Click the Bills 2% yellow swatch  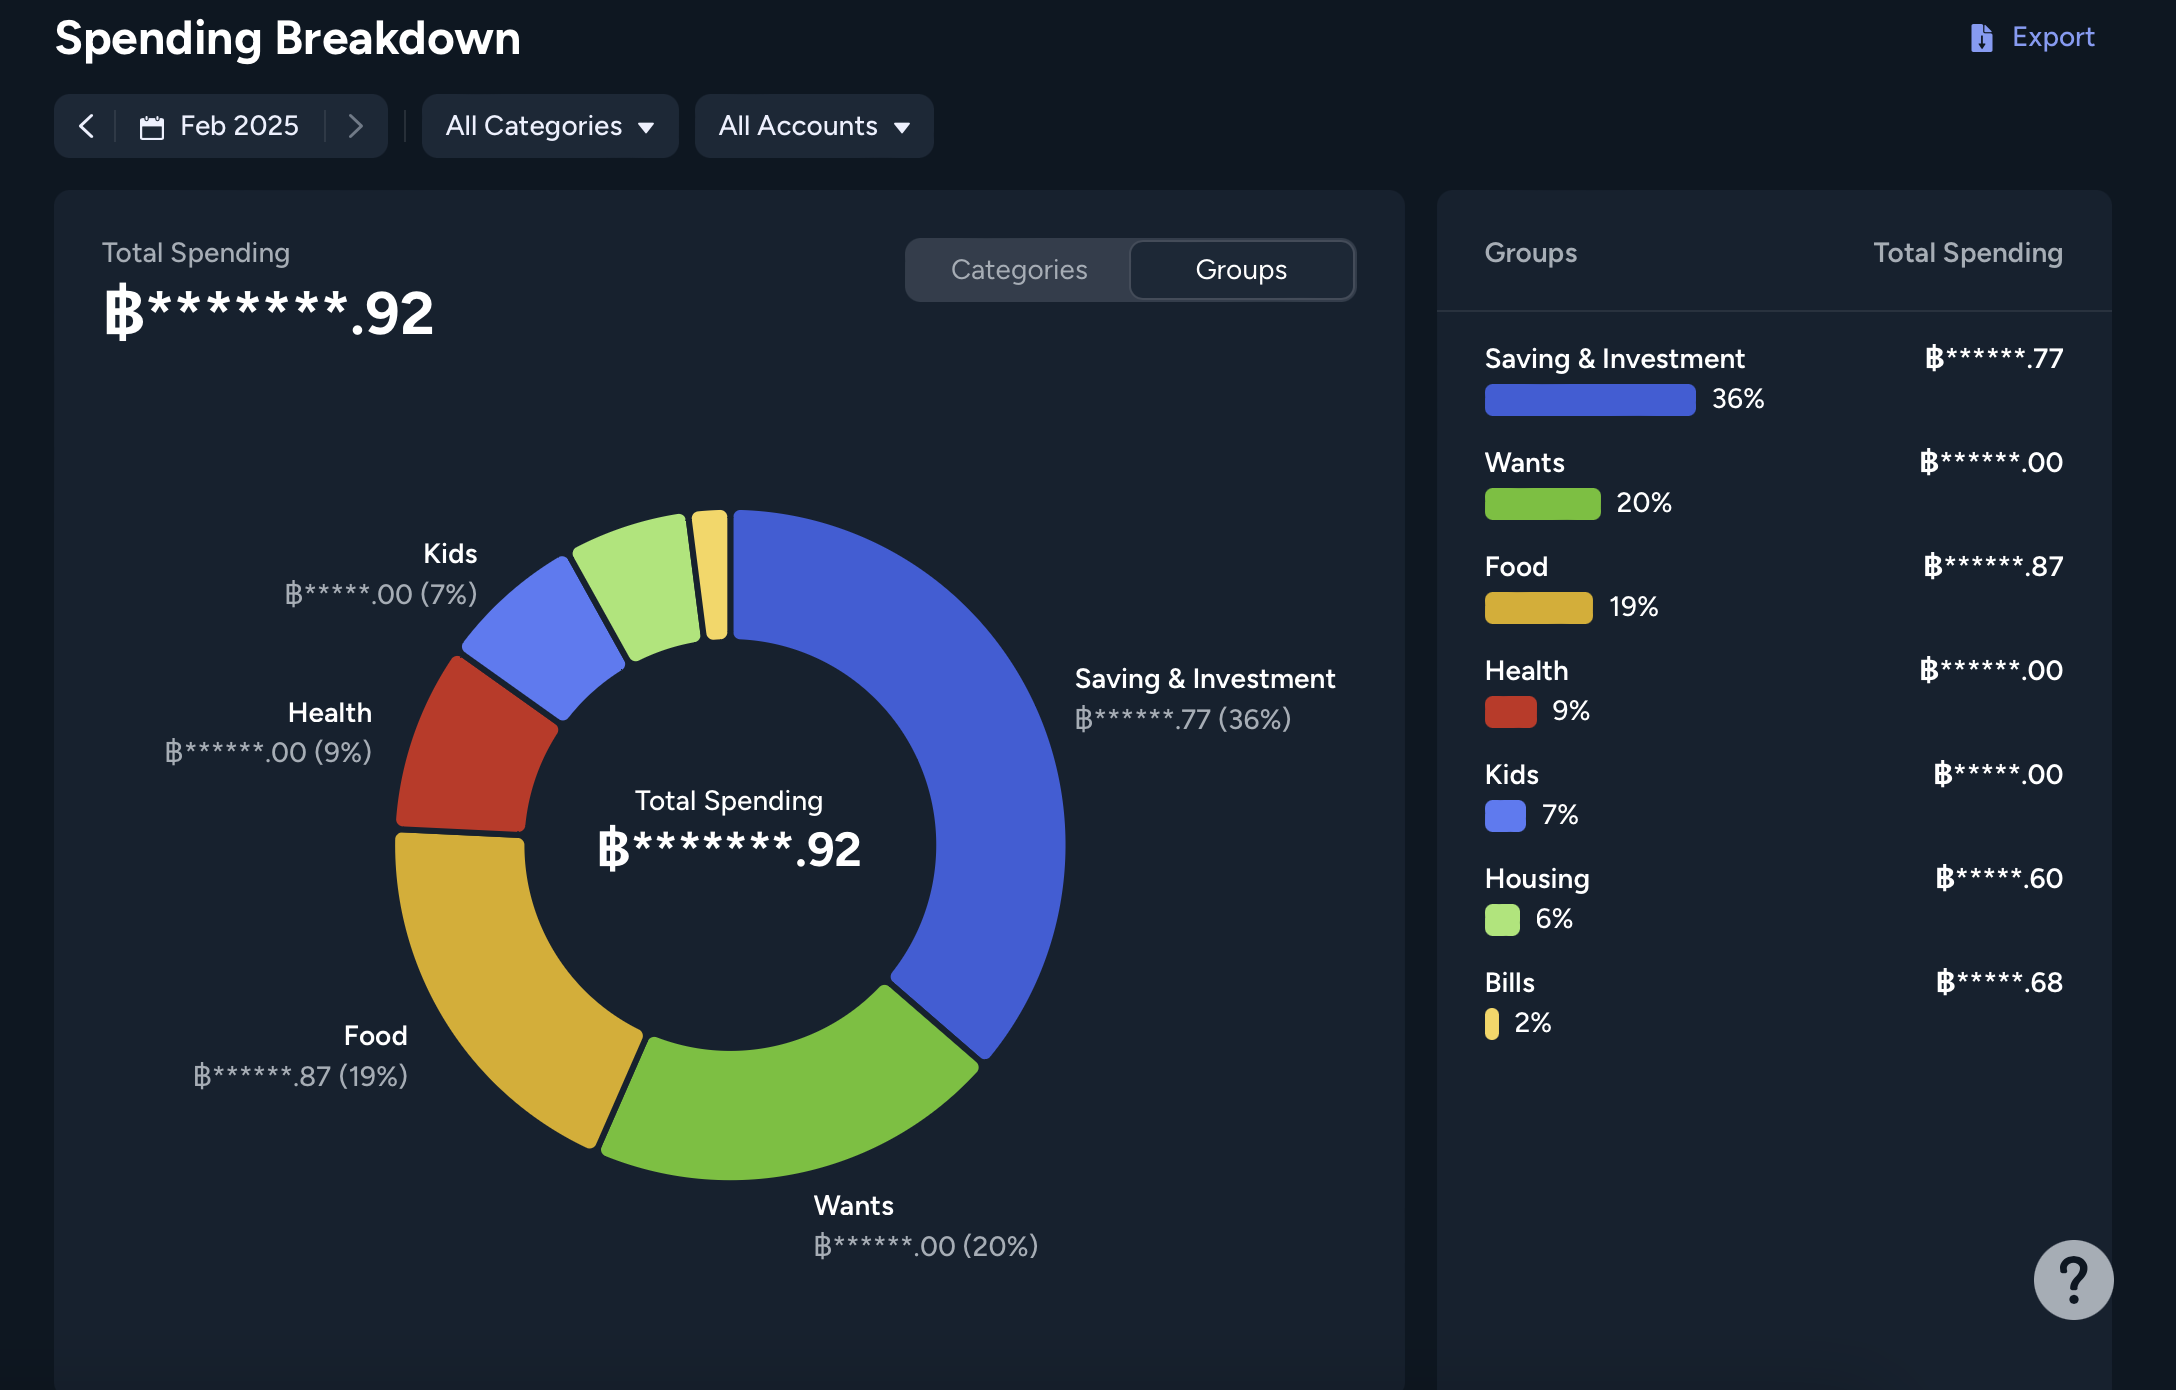[1492, 1024]
